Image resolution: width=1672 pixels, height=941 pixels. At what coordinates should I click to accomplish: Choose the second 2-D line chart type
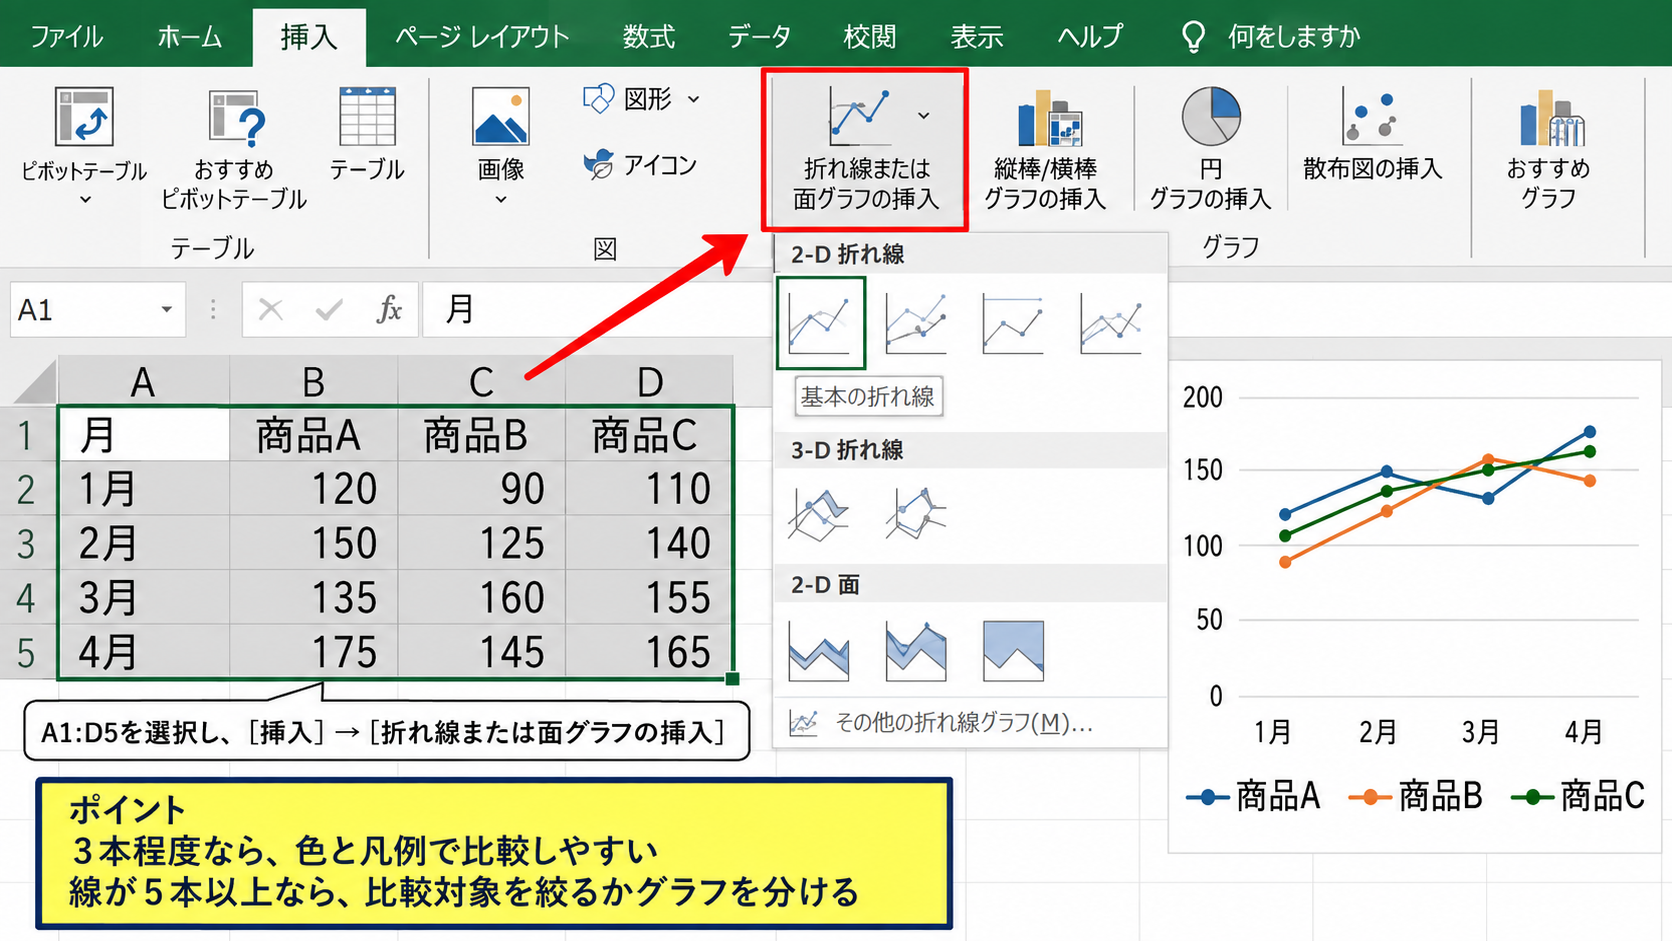coord(916,324)
